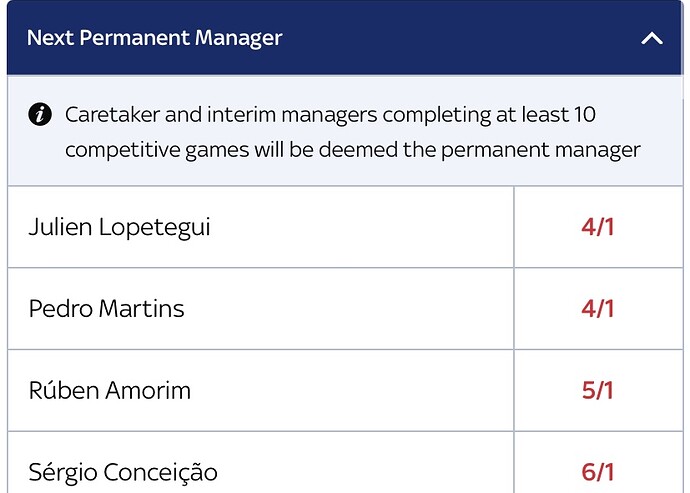
Task: Click the Next Permanent Manager header title
Action: pos(154,38)
